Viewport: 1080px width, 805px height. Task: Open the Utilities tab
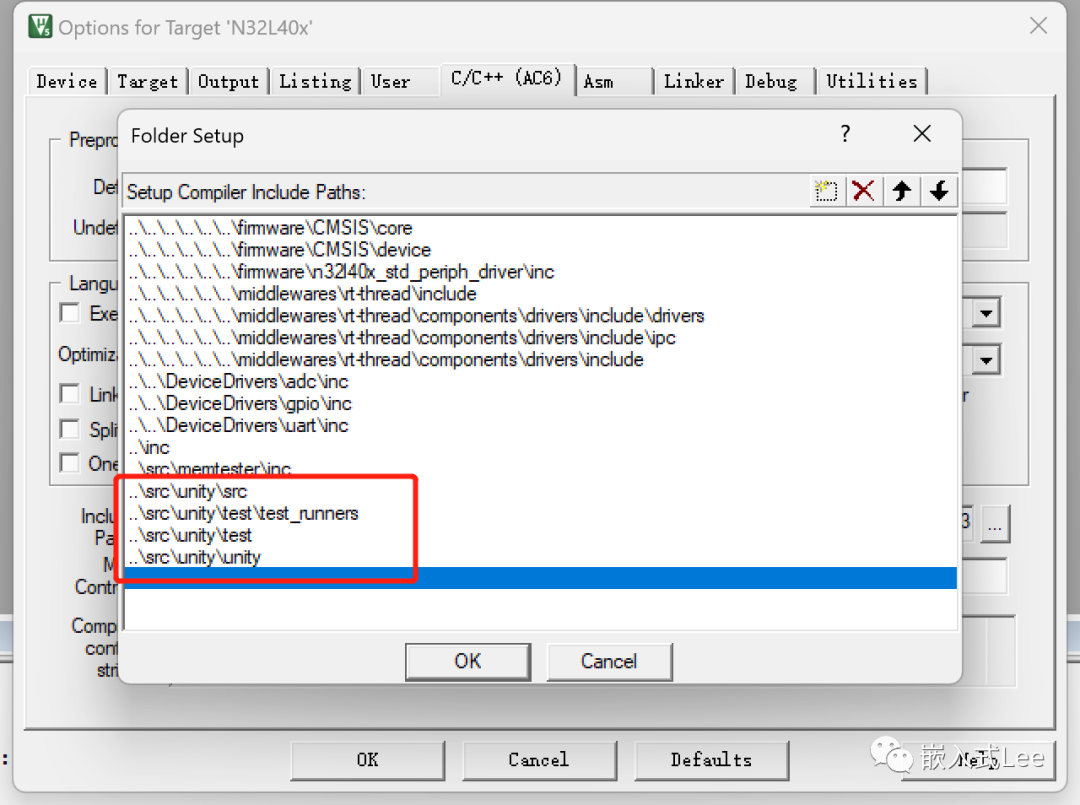coord(871,81)
